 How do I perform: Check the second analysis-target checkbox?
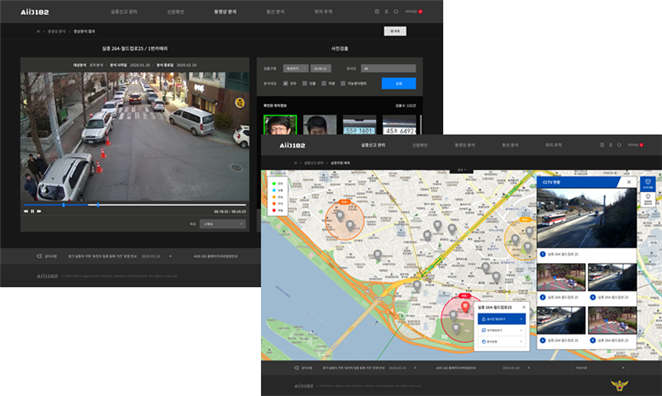[304, 84]
